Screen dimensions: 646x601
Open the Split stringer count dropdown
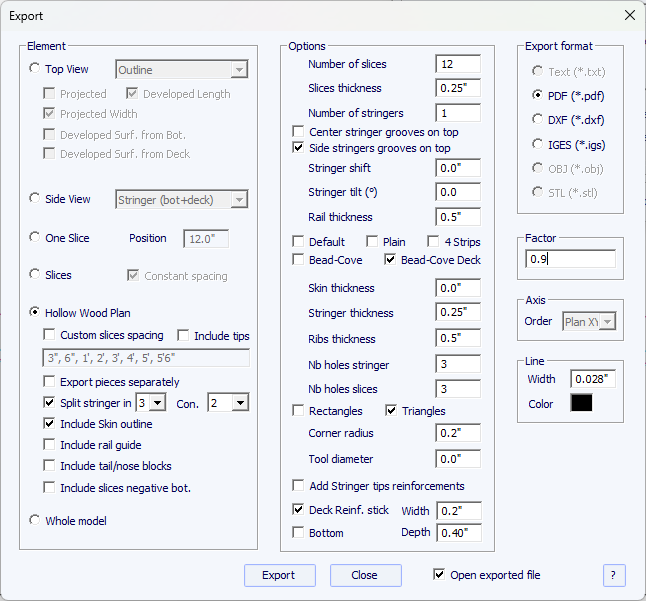158,403
